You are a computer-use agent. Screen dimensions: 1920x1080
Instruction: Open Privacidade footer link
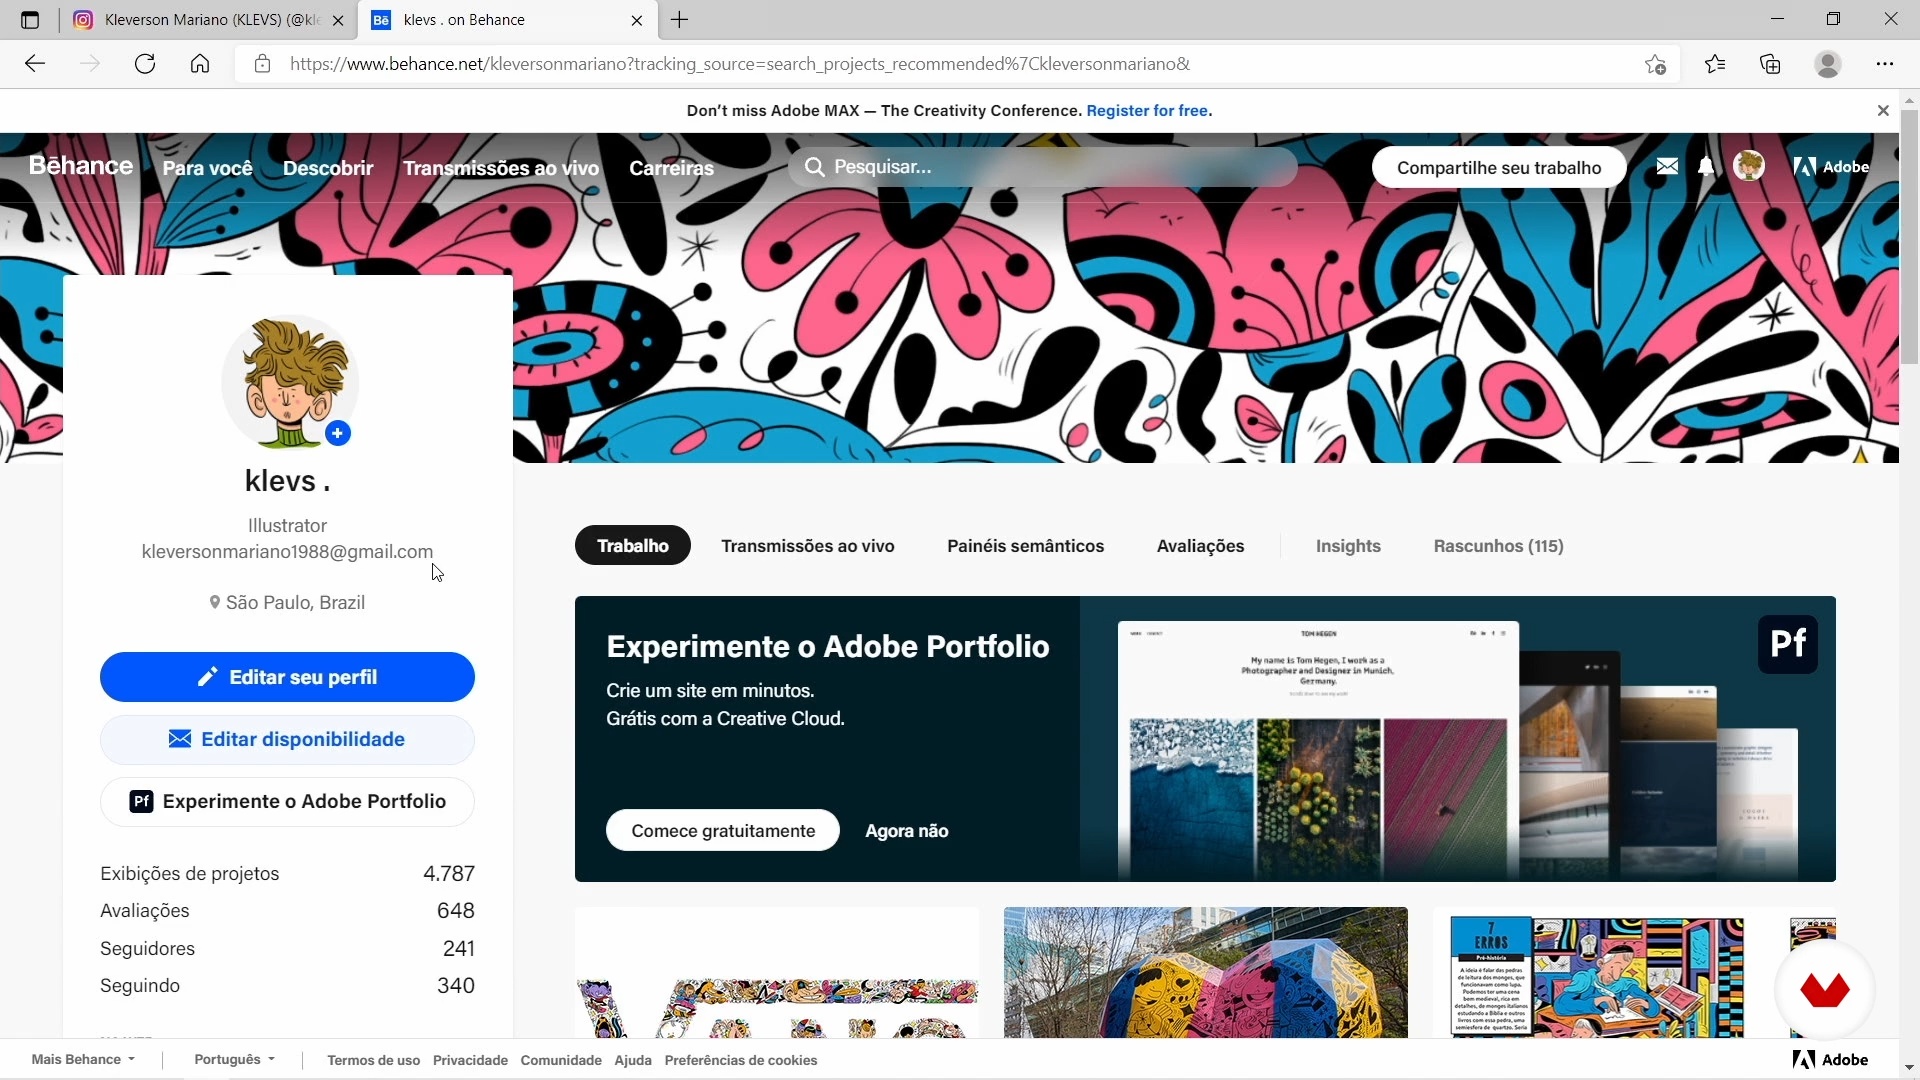470,1061
